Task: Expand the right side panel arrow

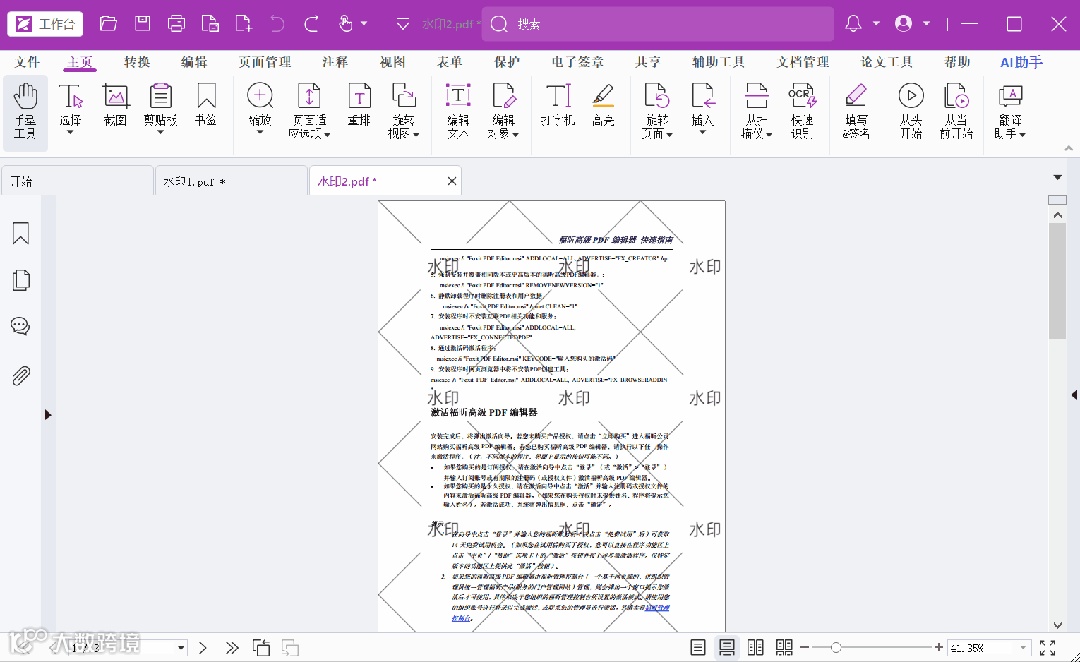Action: [x=1074, y=395]
